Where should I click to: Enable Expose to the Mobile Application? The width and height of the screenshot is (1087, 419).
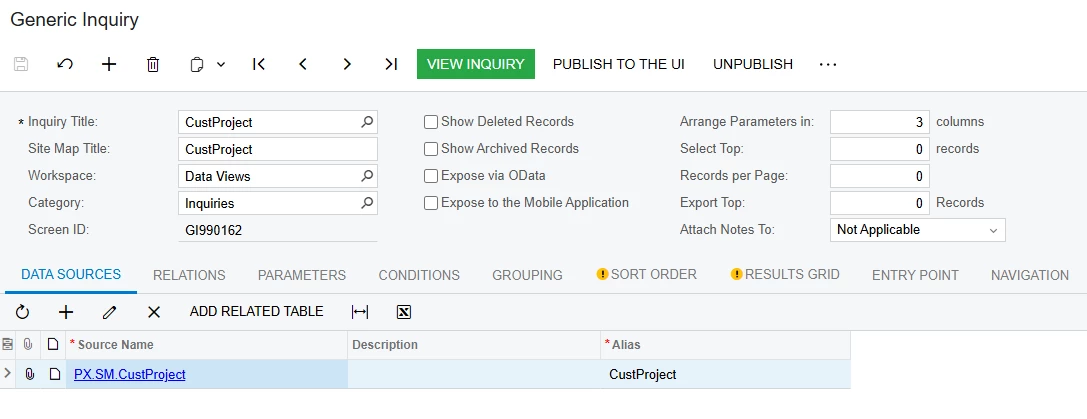pyautogui.click(x=431, y=203)
